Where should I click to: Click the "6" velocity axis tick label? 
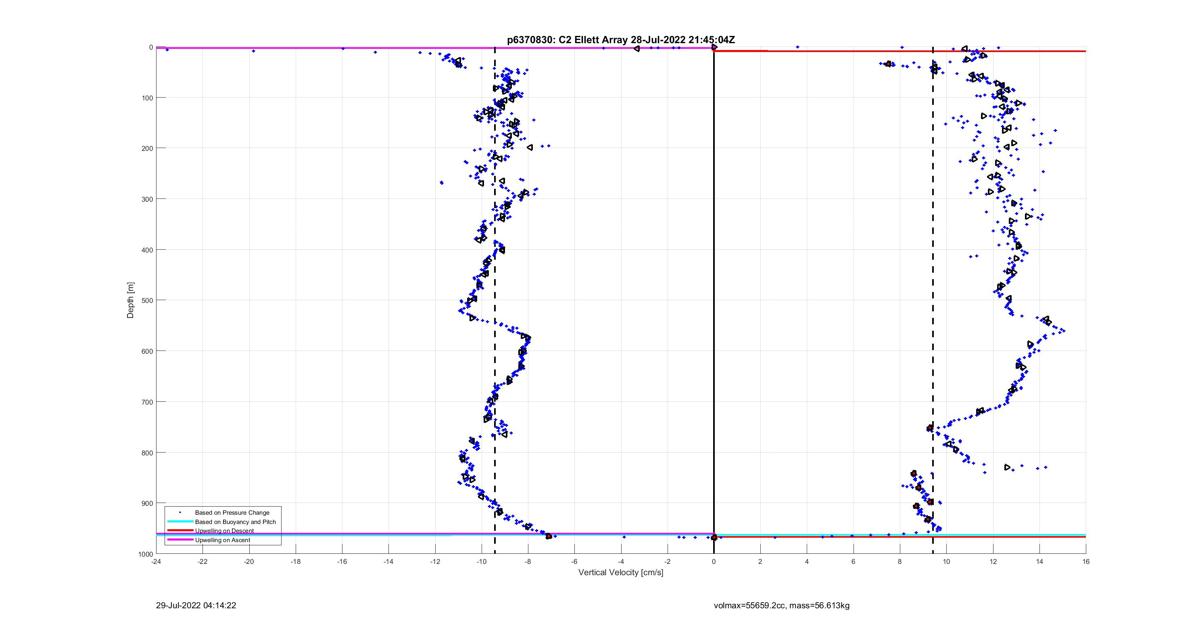[x=854, y=562]
